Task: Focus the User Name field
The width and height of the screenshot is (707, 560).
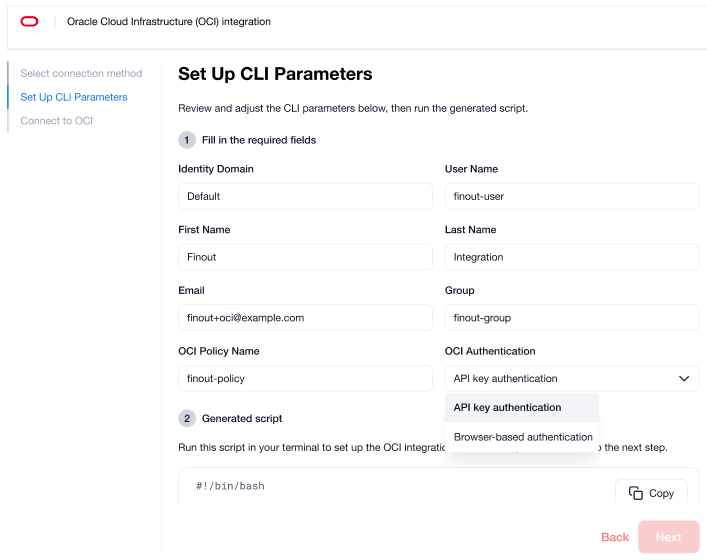Action: click(x=571, y=196)
